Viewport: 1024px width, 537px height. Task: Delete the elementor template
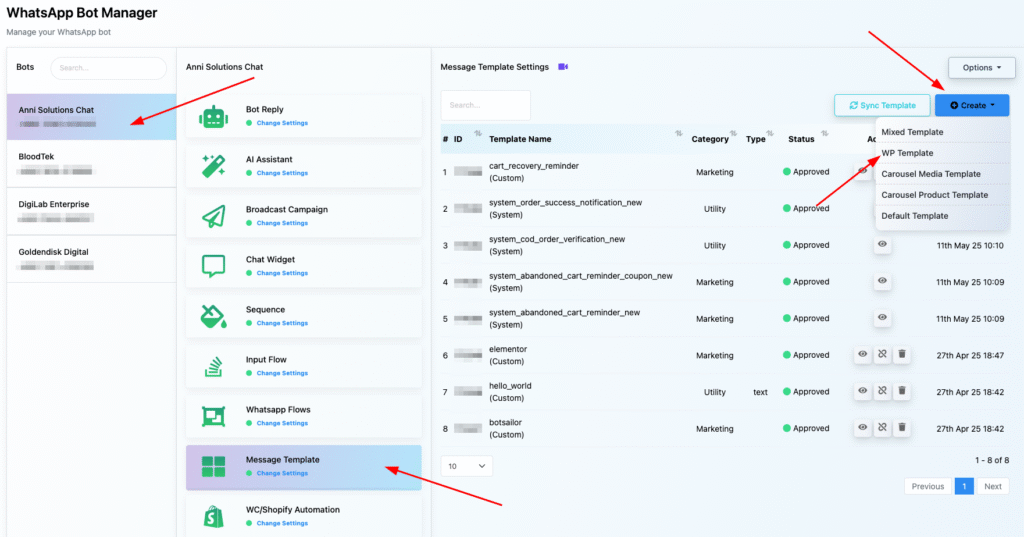pyautogui.click(x=902, y=354)
